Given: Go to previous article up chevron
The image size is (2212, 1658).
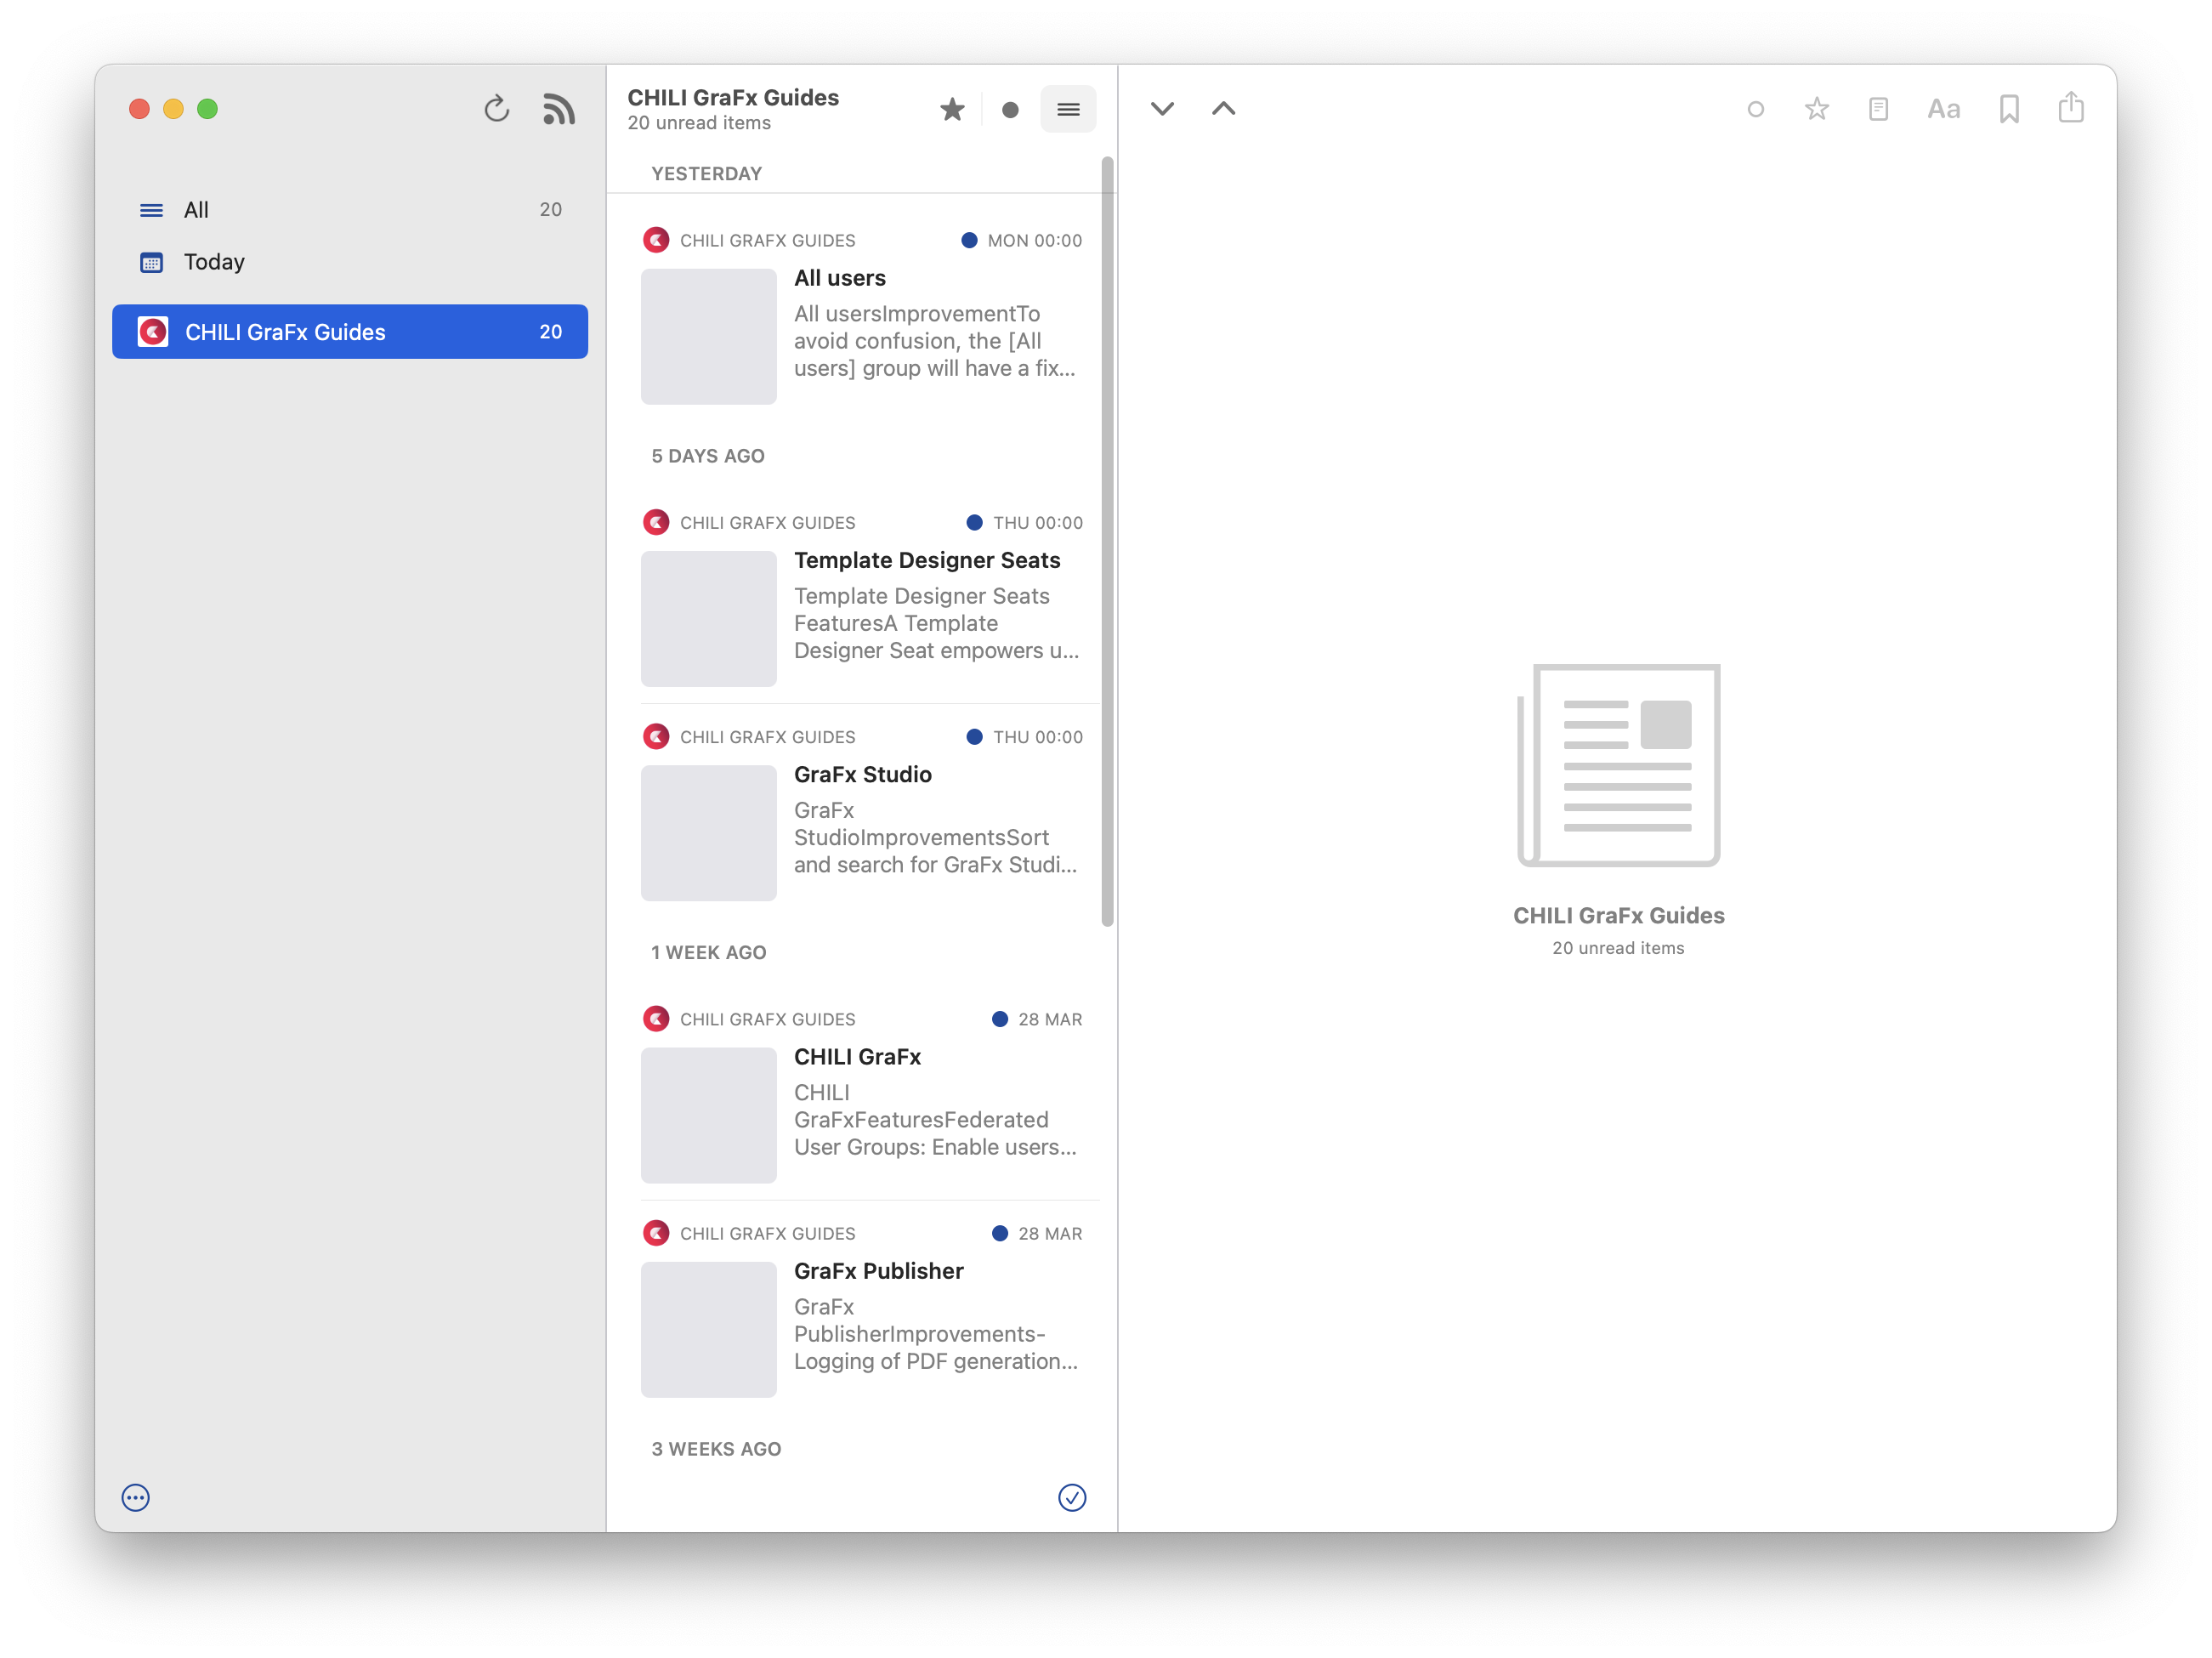Looking at the screenshot, I should click(x=1224, y=109).
